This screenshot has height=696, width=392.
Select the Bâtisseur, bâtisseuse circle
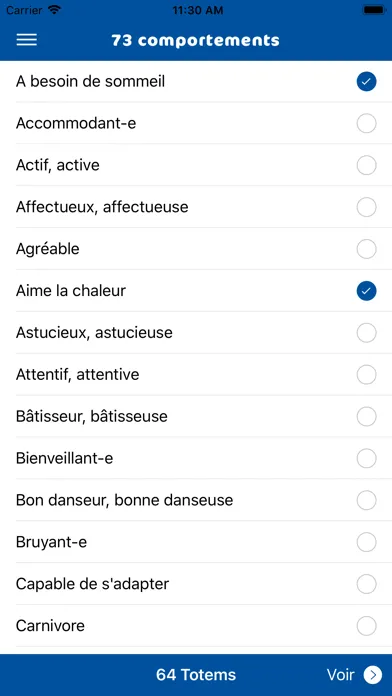[x=366, y=416]
